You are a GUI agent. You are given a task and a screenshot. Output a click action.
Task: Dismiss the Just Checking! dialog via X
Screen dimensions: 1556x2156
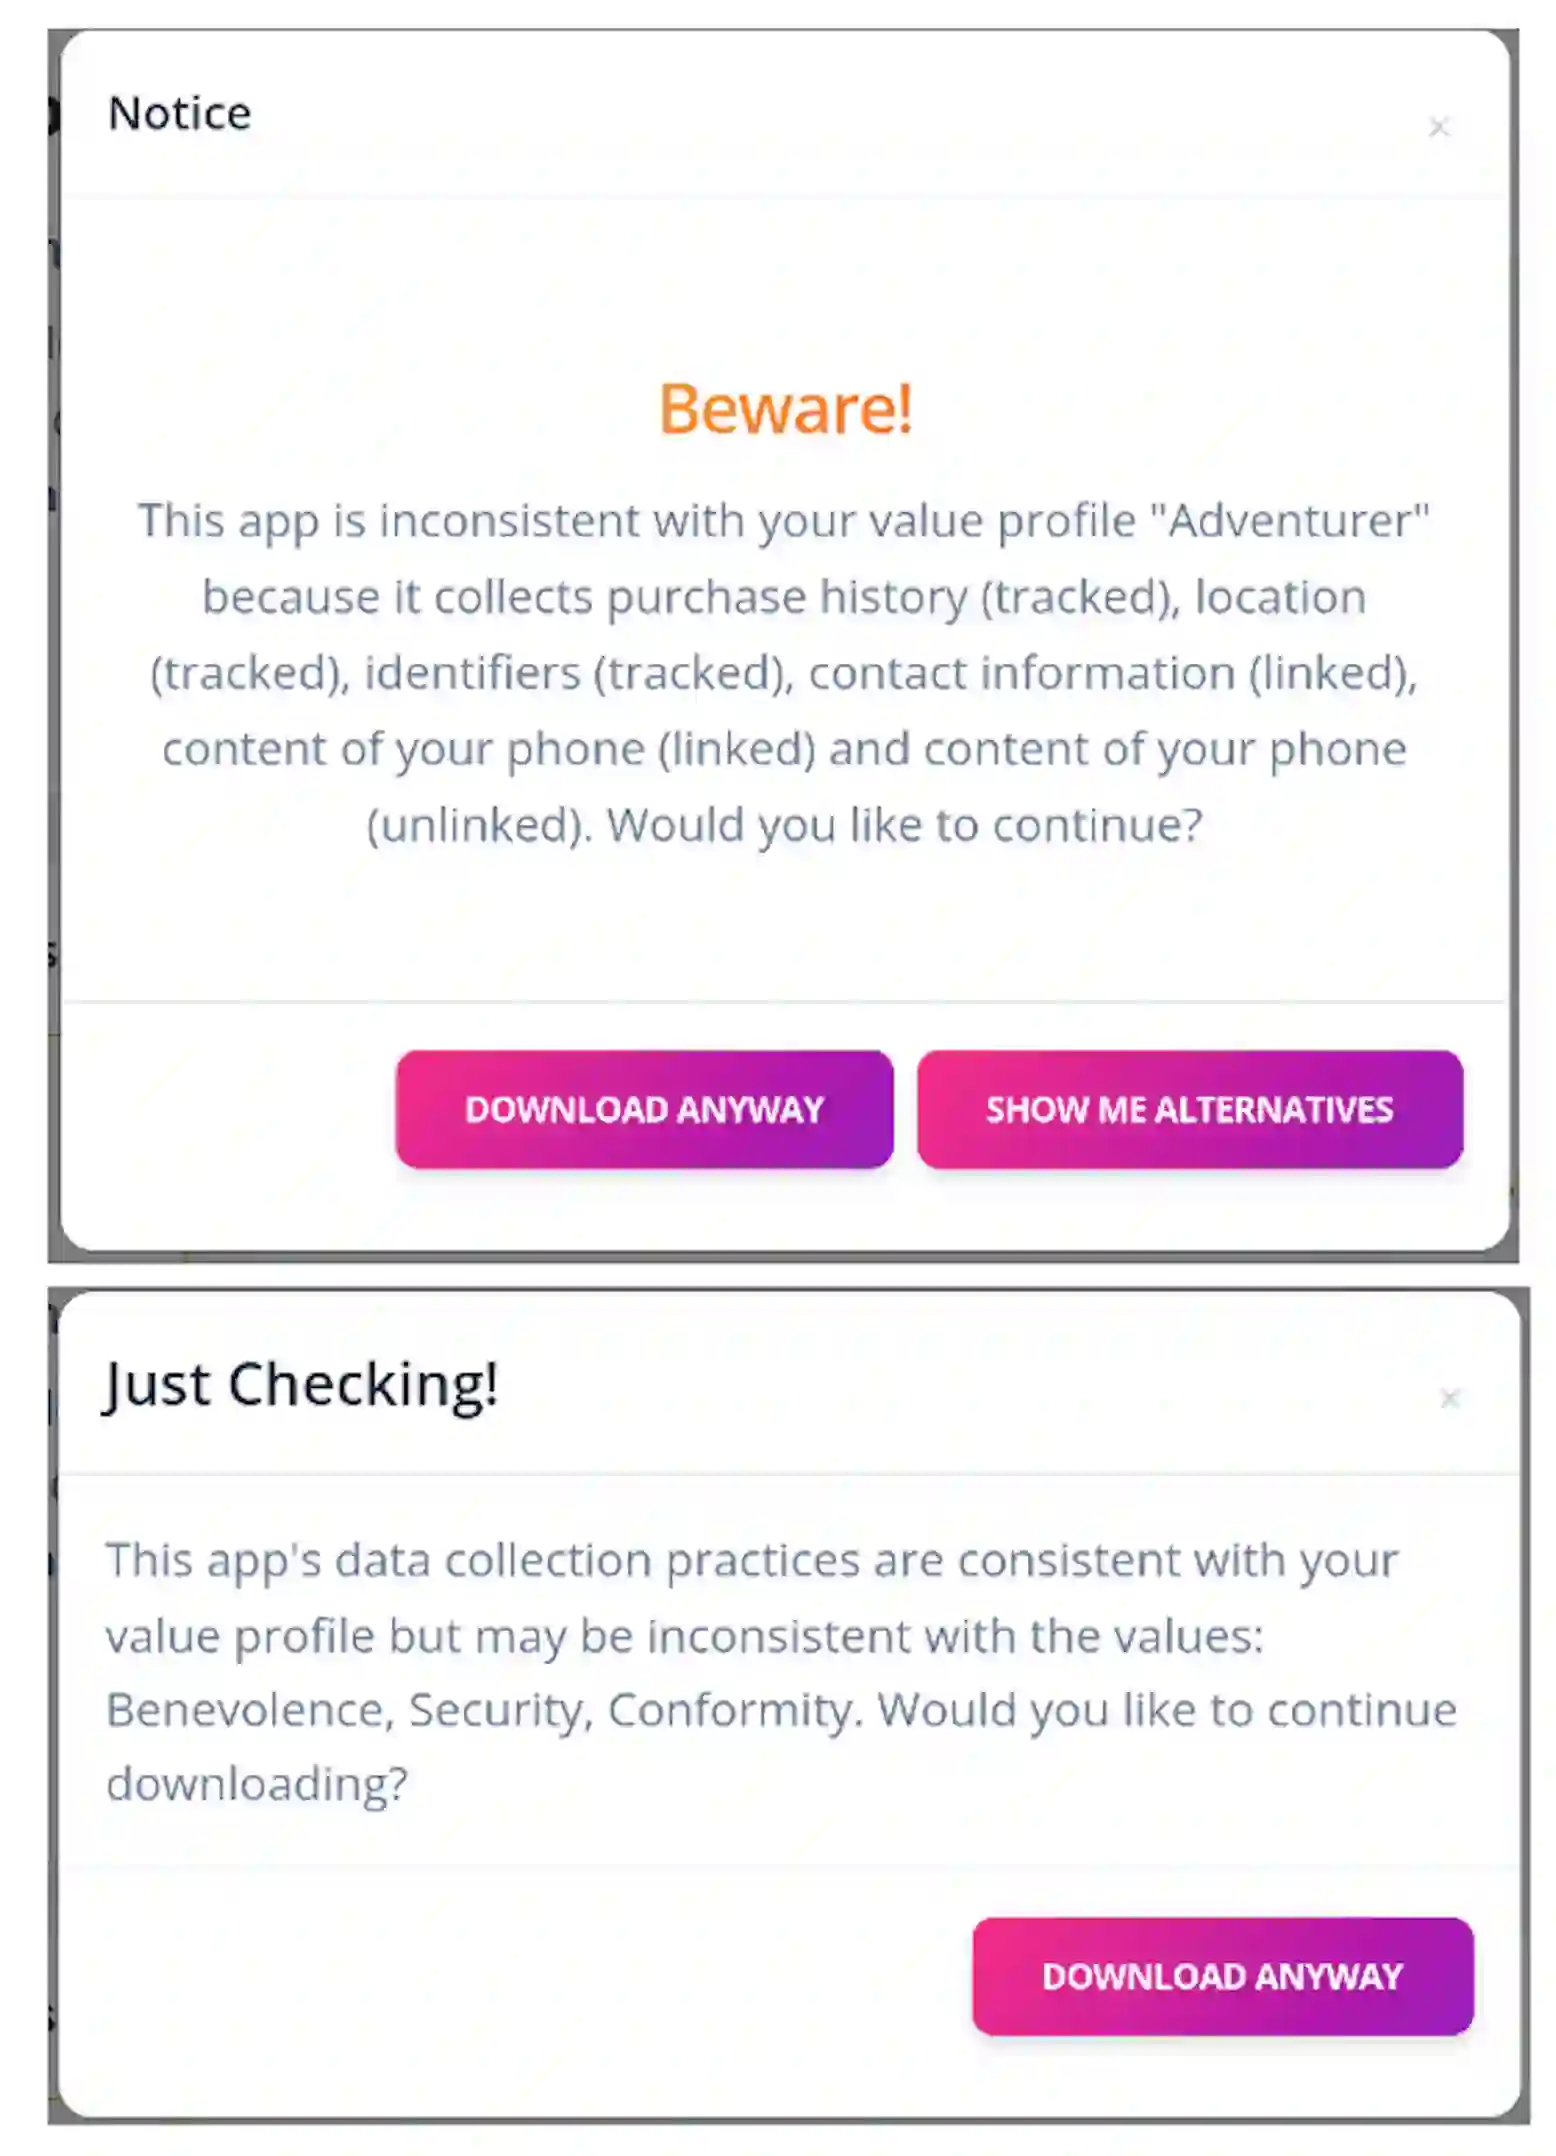pos(1449,1397)
